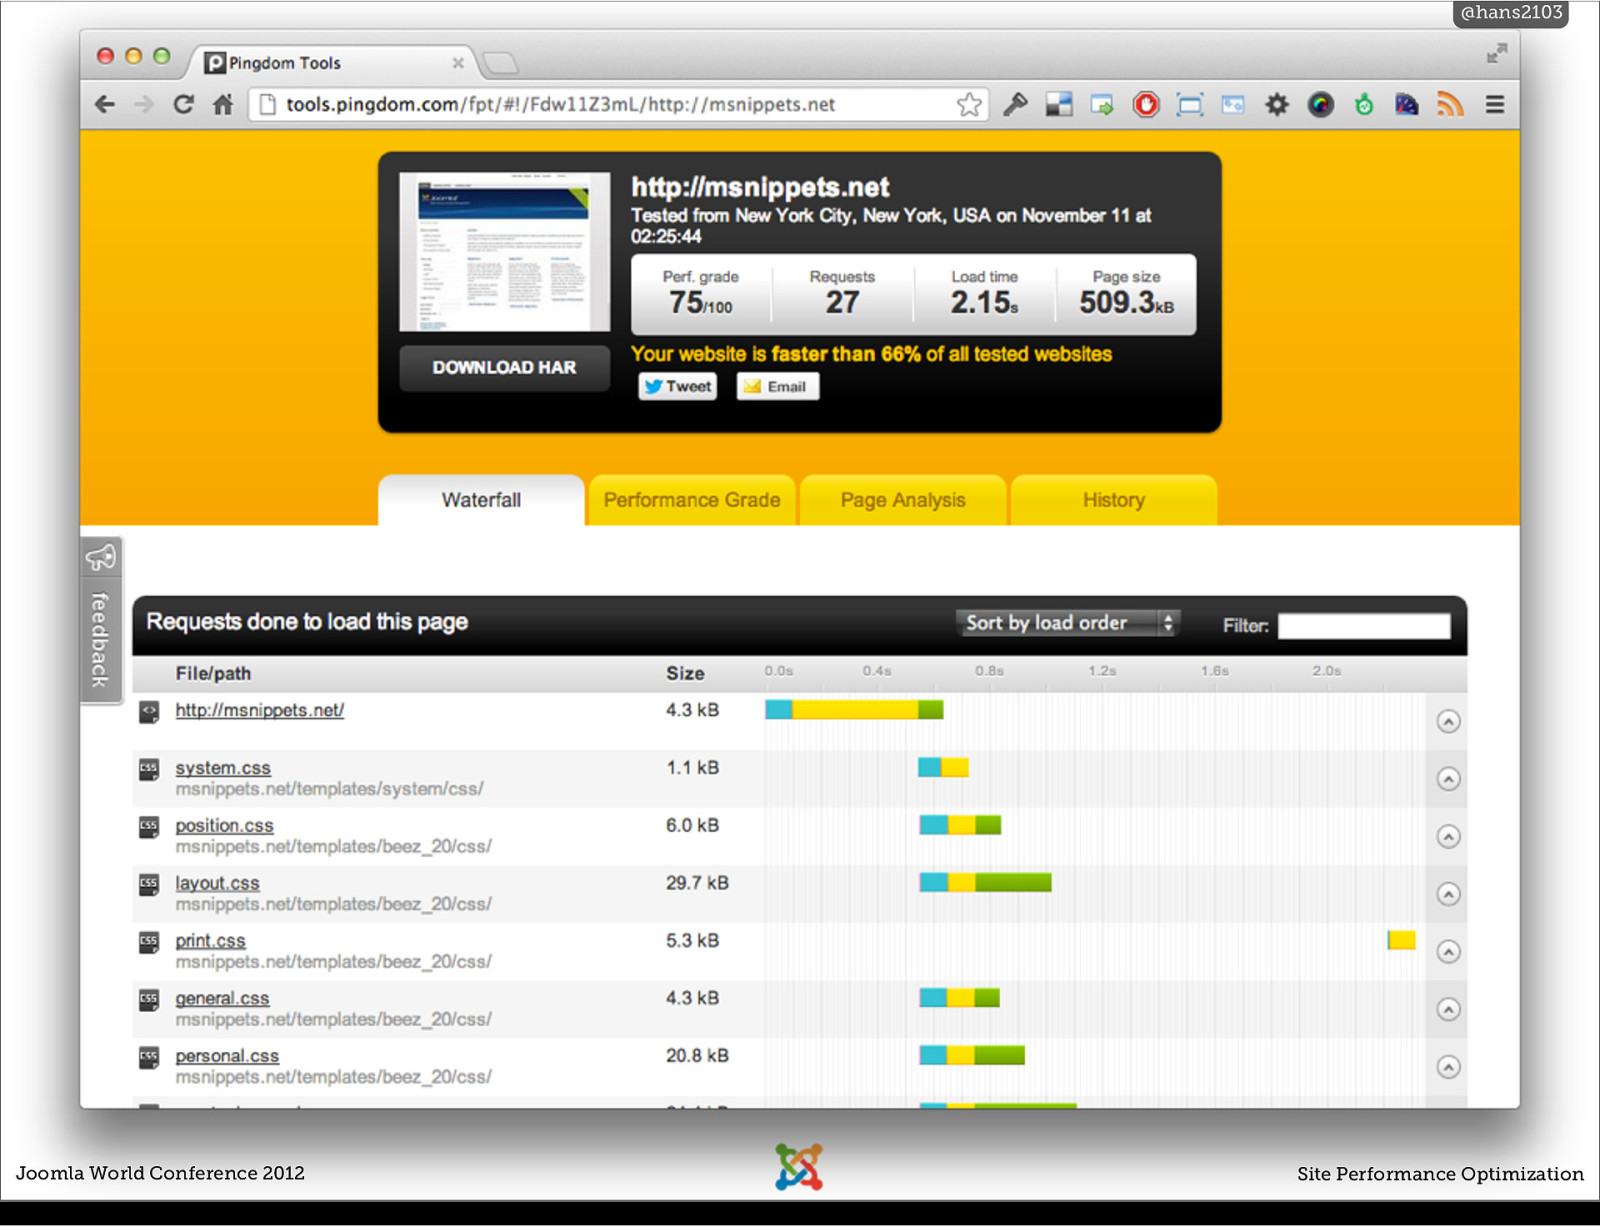Viewport: 1600px width, 1232px height.
Task: Open the Chrome hamburger menu
Action: click(1495, 104)
